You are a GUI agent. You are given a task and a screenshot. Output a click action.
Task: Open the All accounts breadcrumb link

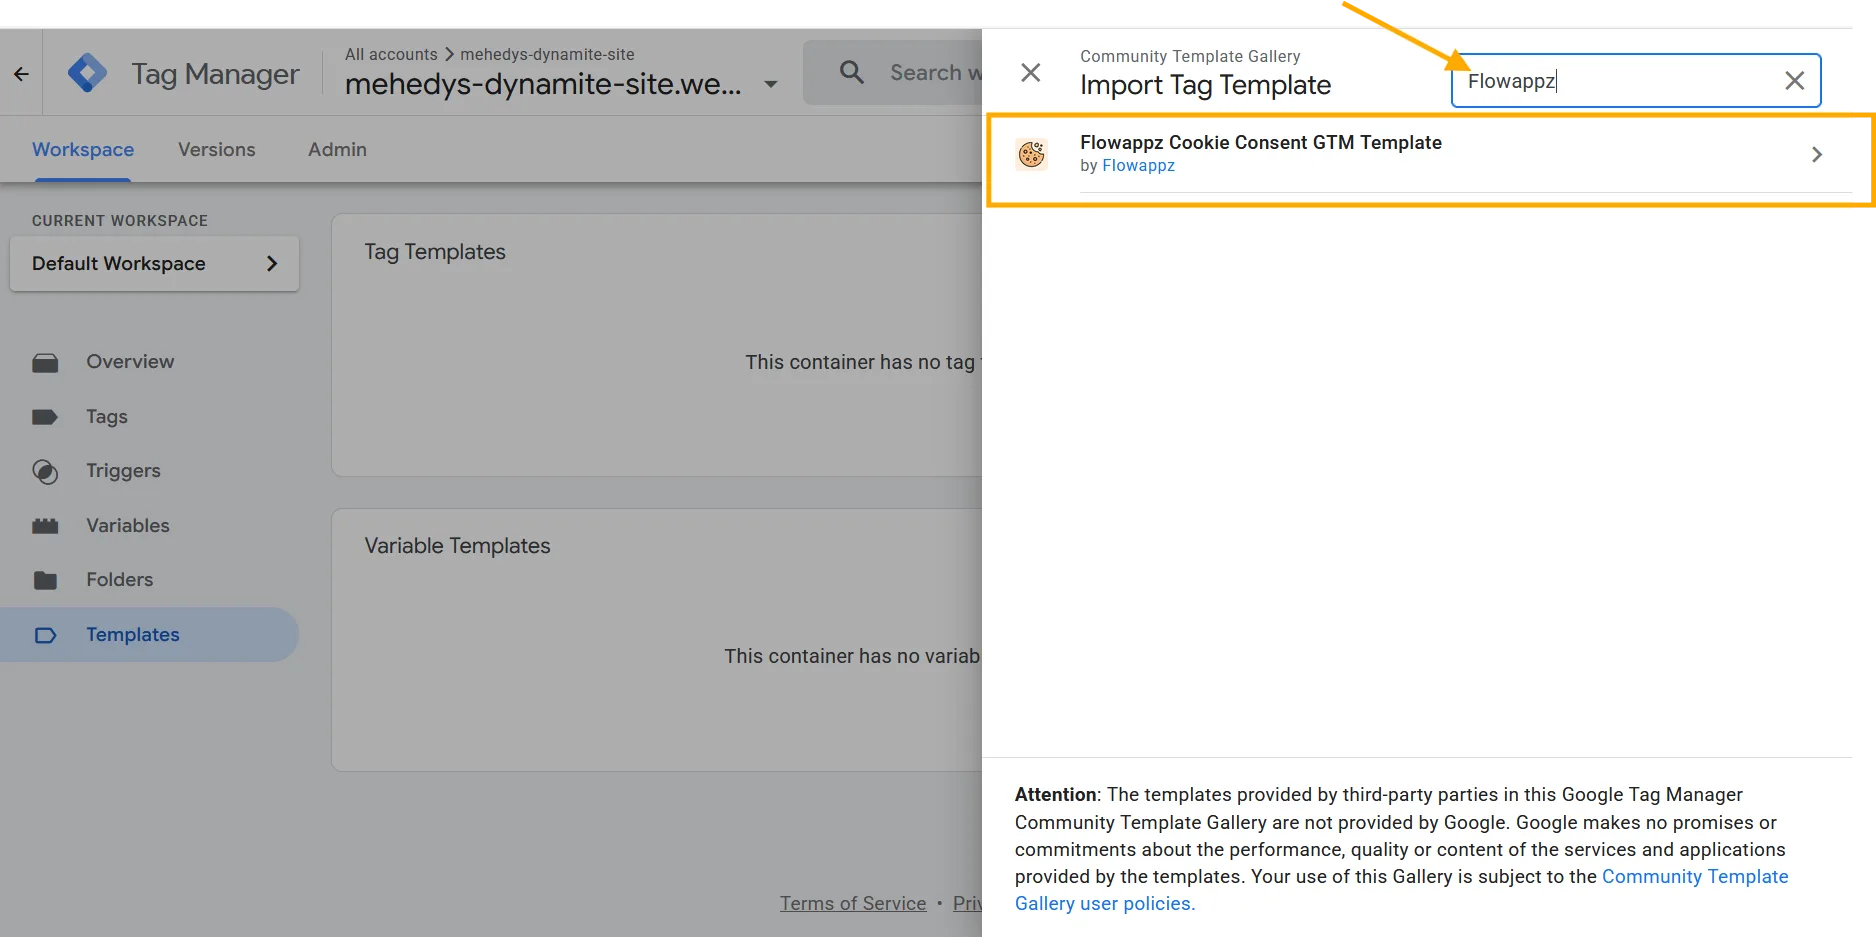391,54
